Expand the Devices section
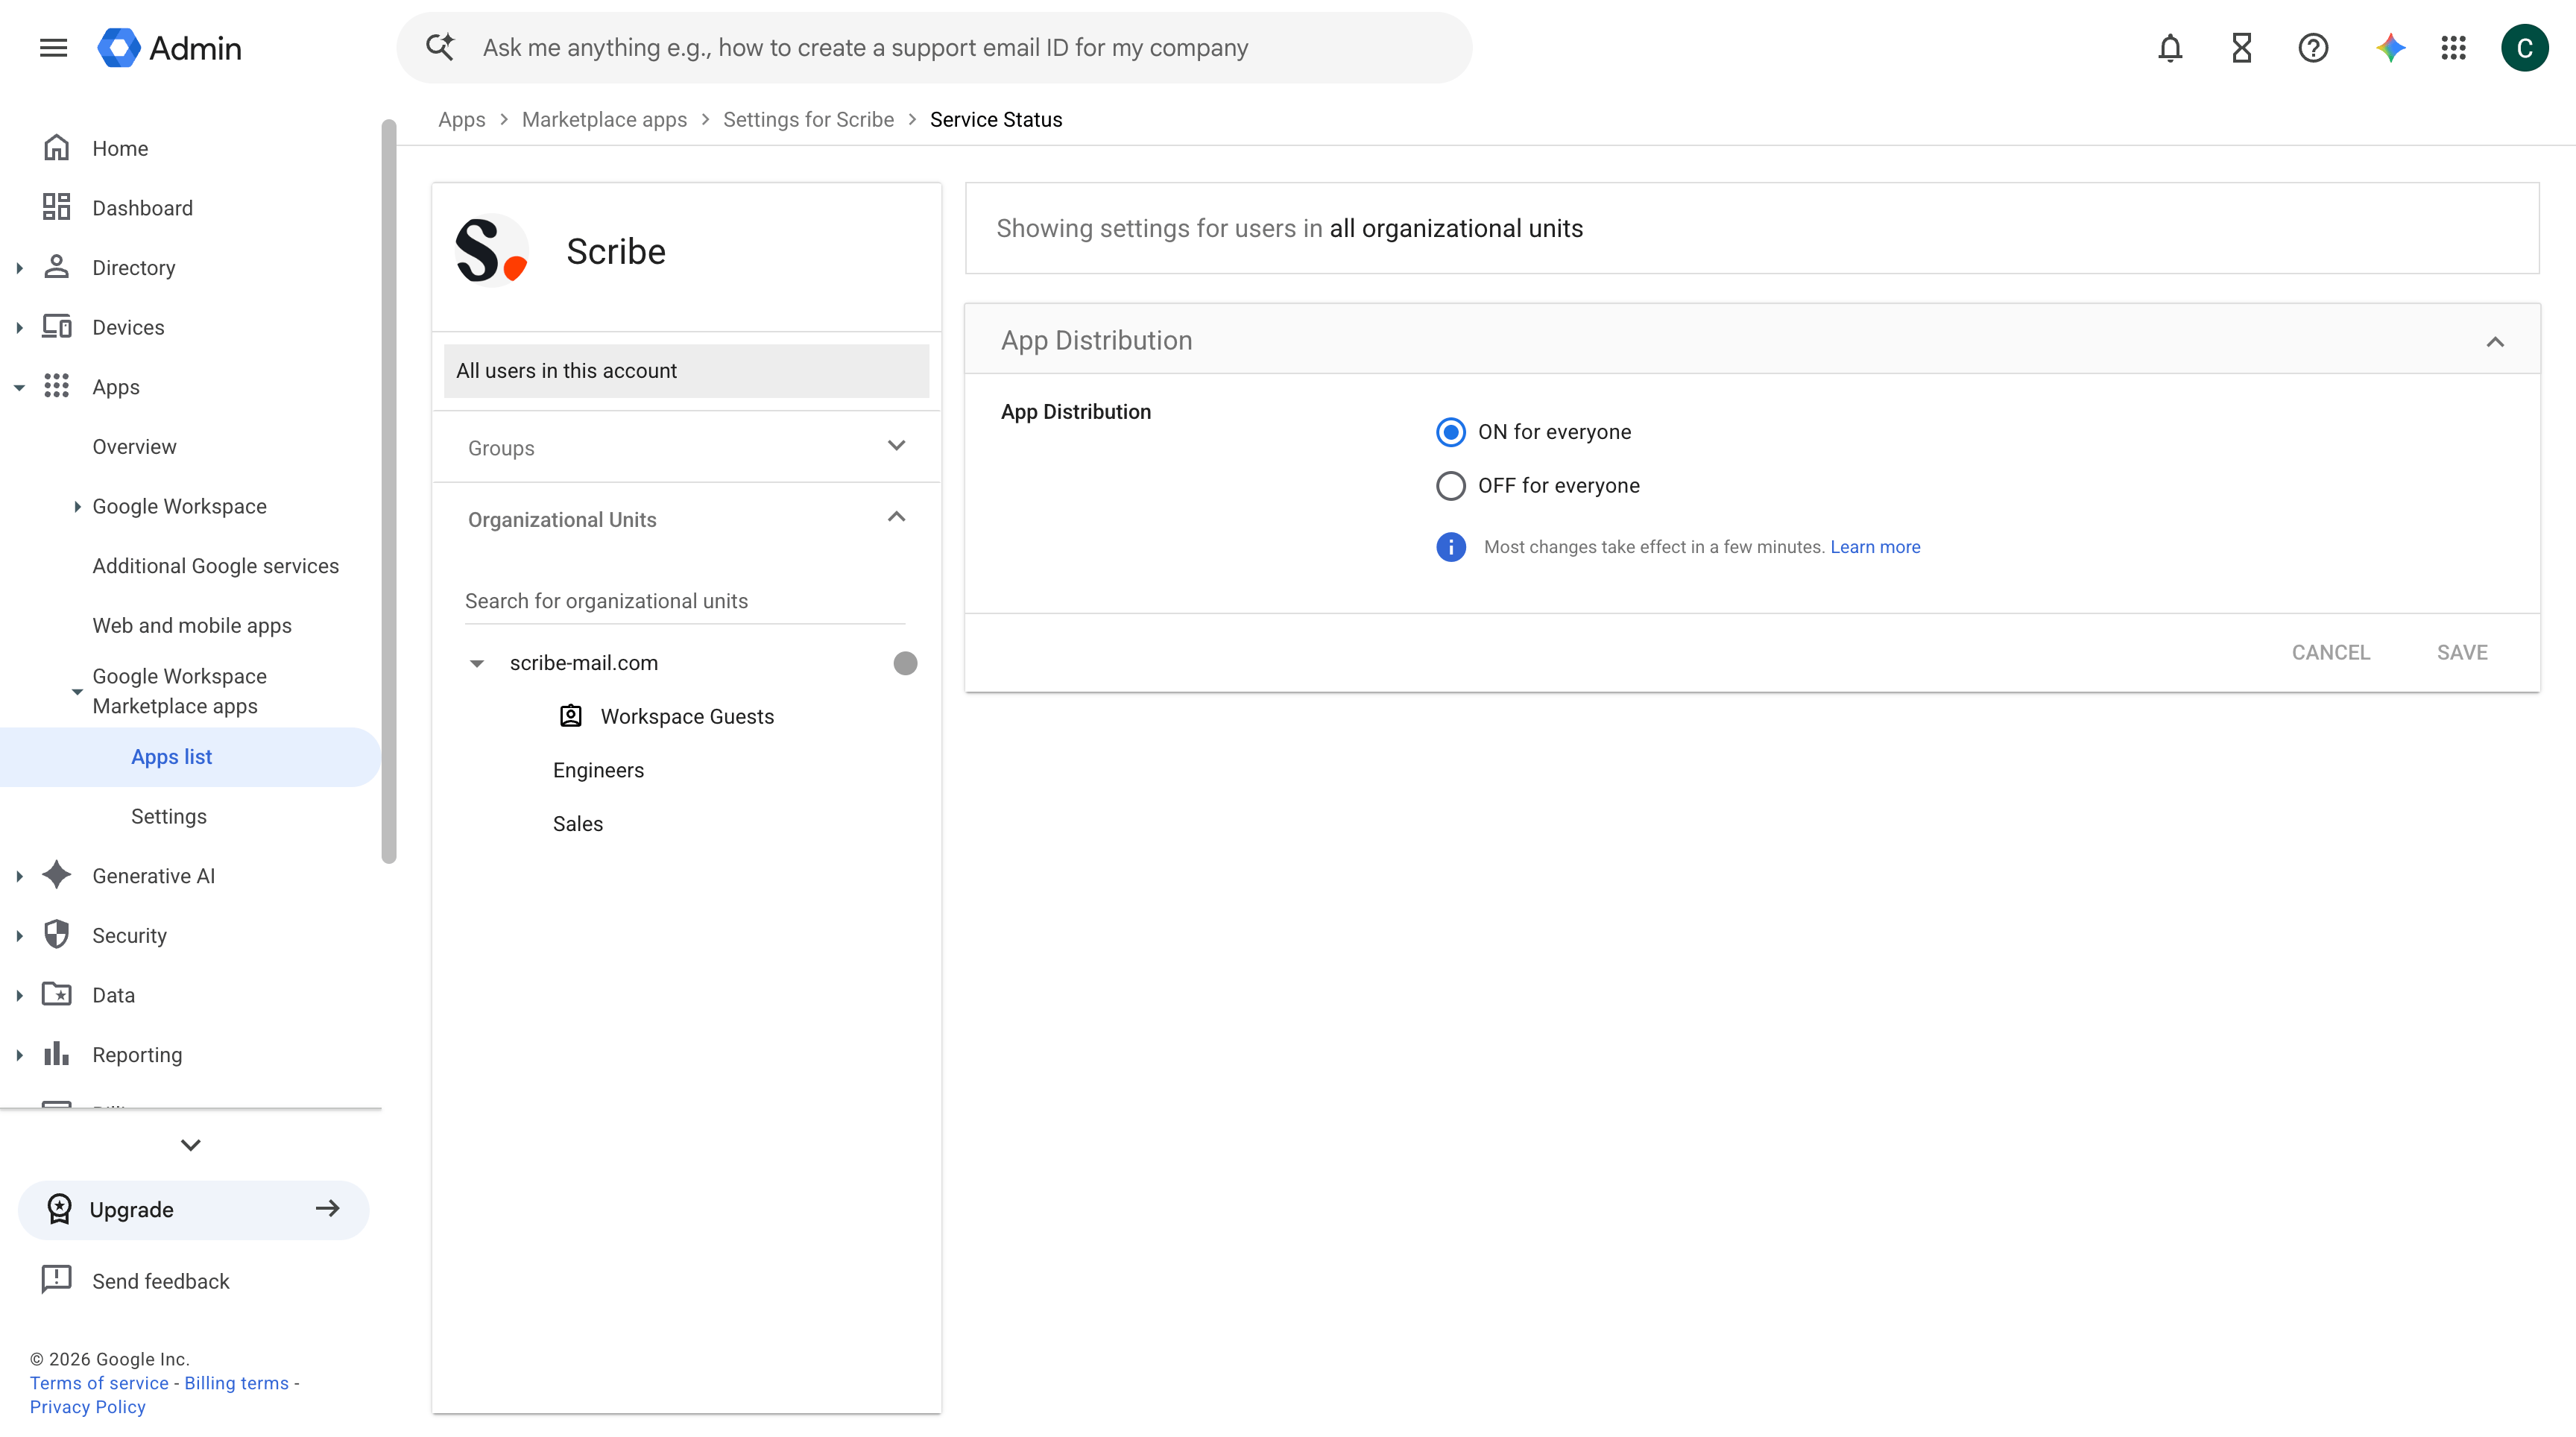2576x1437 pixels. [x=19, y=327]
